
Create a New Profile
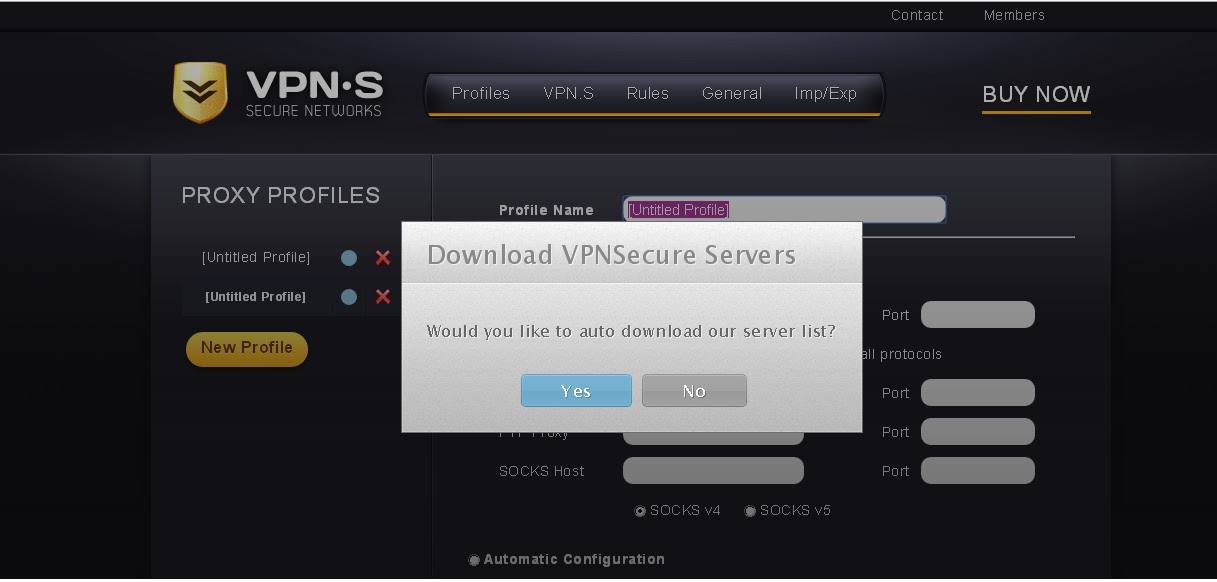click(247, 348)
